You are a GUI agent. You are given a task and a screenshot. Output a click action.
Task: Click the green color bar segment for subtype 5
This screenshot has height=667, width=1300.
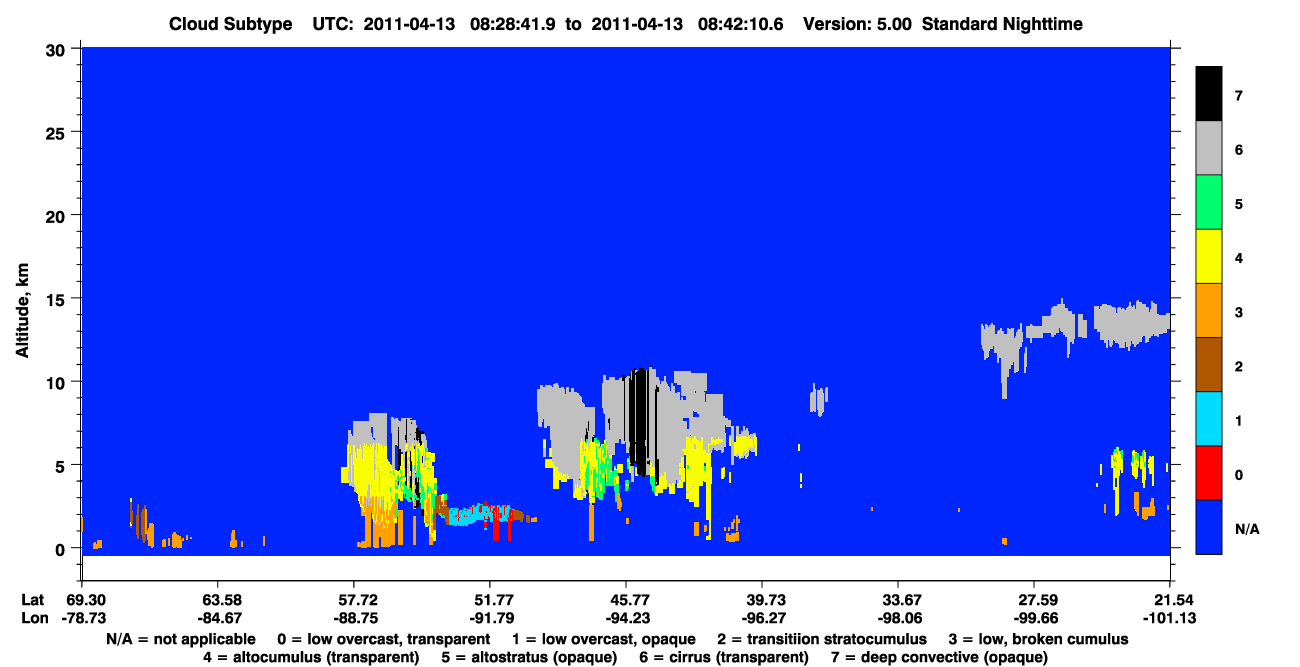point(1209,202)
